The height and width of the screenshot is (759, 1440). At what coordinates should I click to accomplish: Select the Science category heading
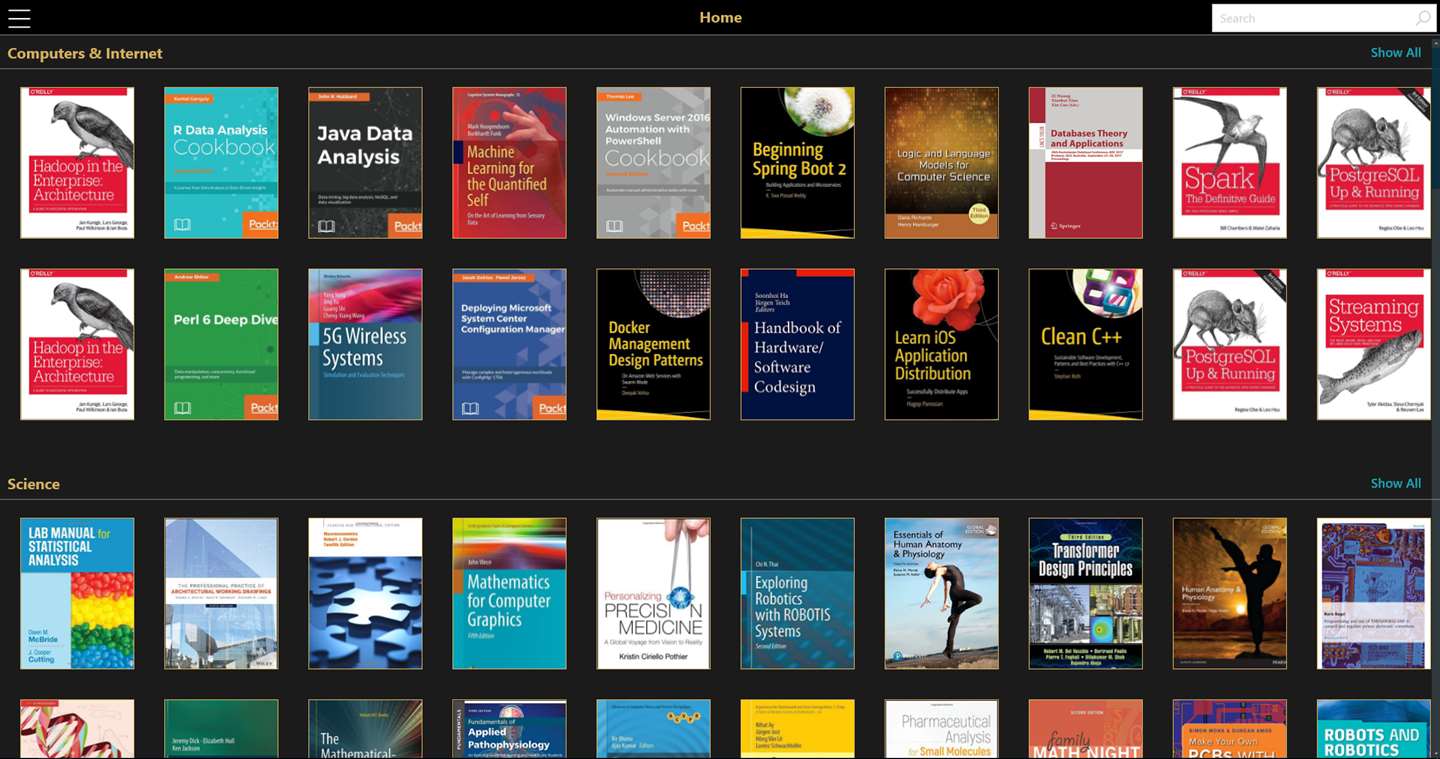tap(34, 484)
